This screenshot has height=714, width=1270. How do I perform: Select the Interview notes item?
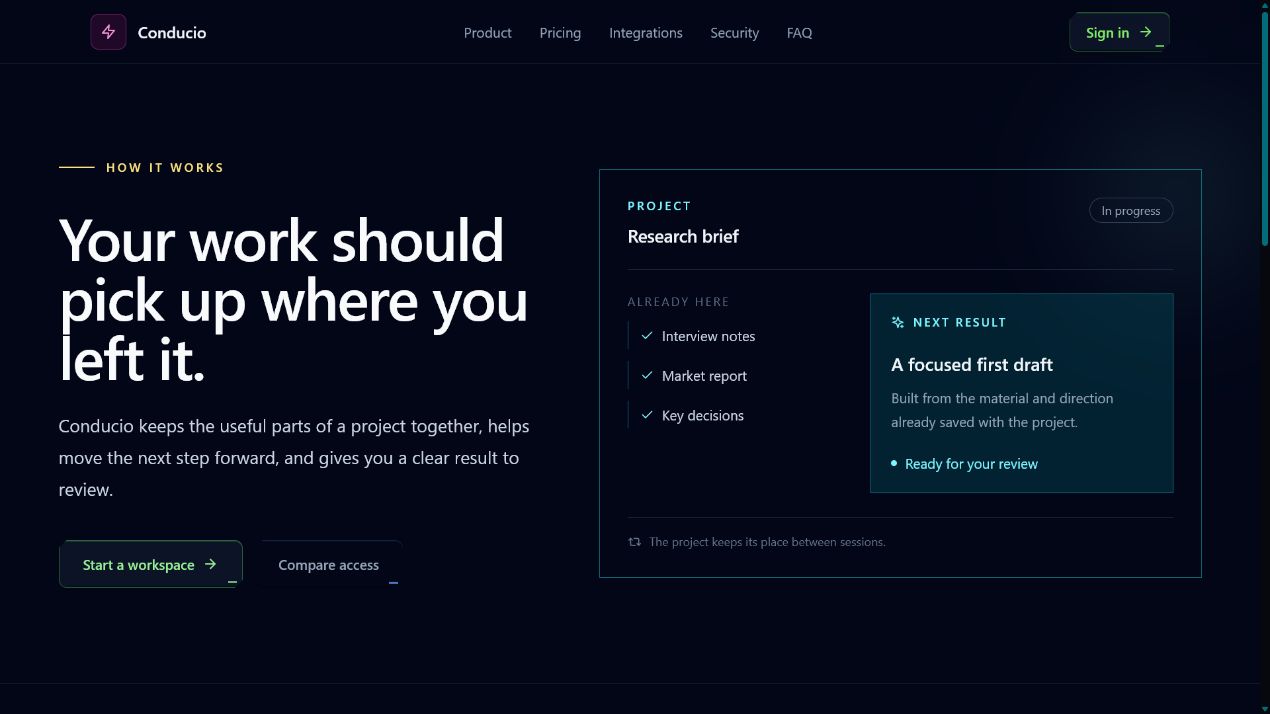click(692, 336)
